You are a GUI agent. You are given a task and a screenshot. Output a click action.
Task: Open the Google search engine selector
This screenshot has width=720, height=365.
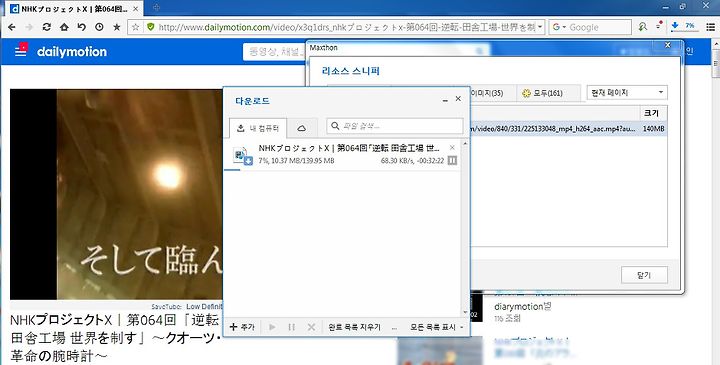tap(559, 27)
